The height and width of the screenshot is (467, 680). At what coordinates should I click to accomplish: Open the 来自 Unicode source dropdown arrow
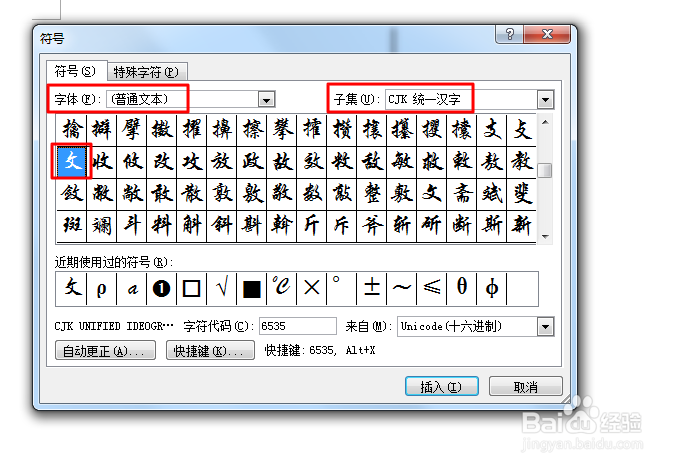coord(545,327)
